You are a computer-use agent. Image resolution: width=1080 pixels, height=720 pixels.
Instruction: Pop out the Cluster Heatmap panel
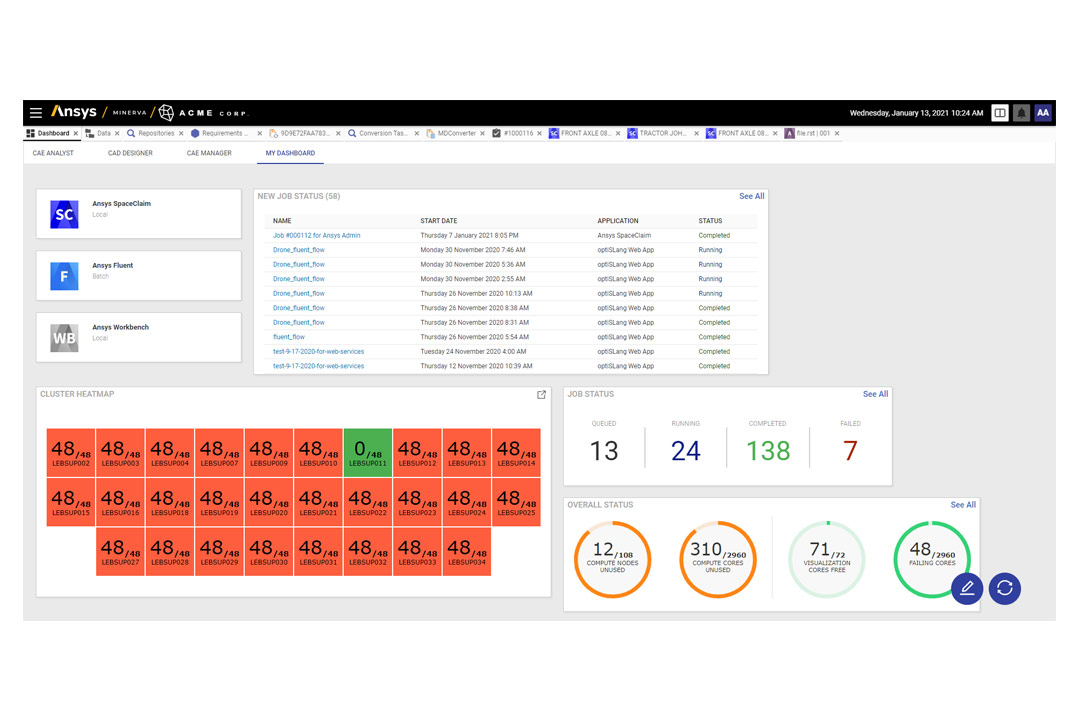[x=541, y=395]
